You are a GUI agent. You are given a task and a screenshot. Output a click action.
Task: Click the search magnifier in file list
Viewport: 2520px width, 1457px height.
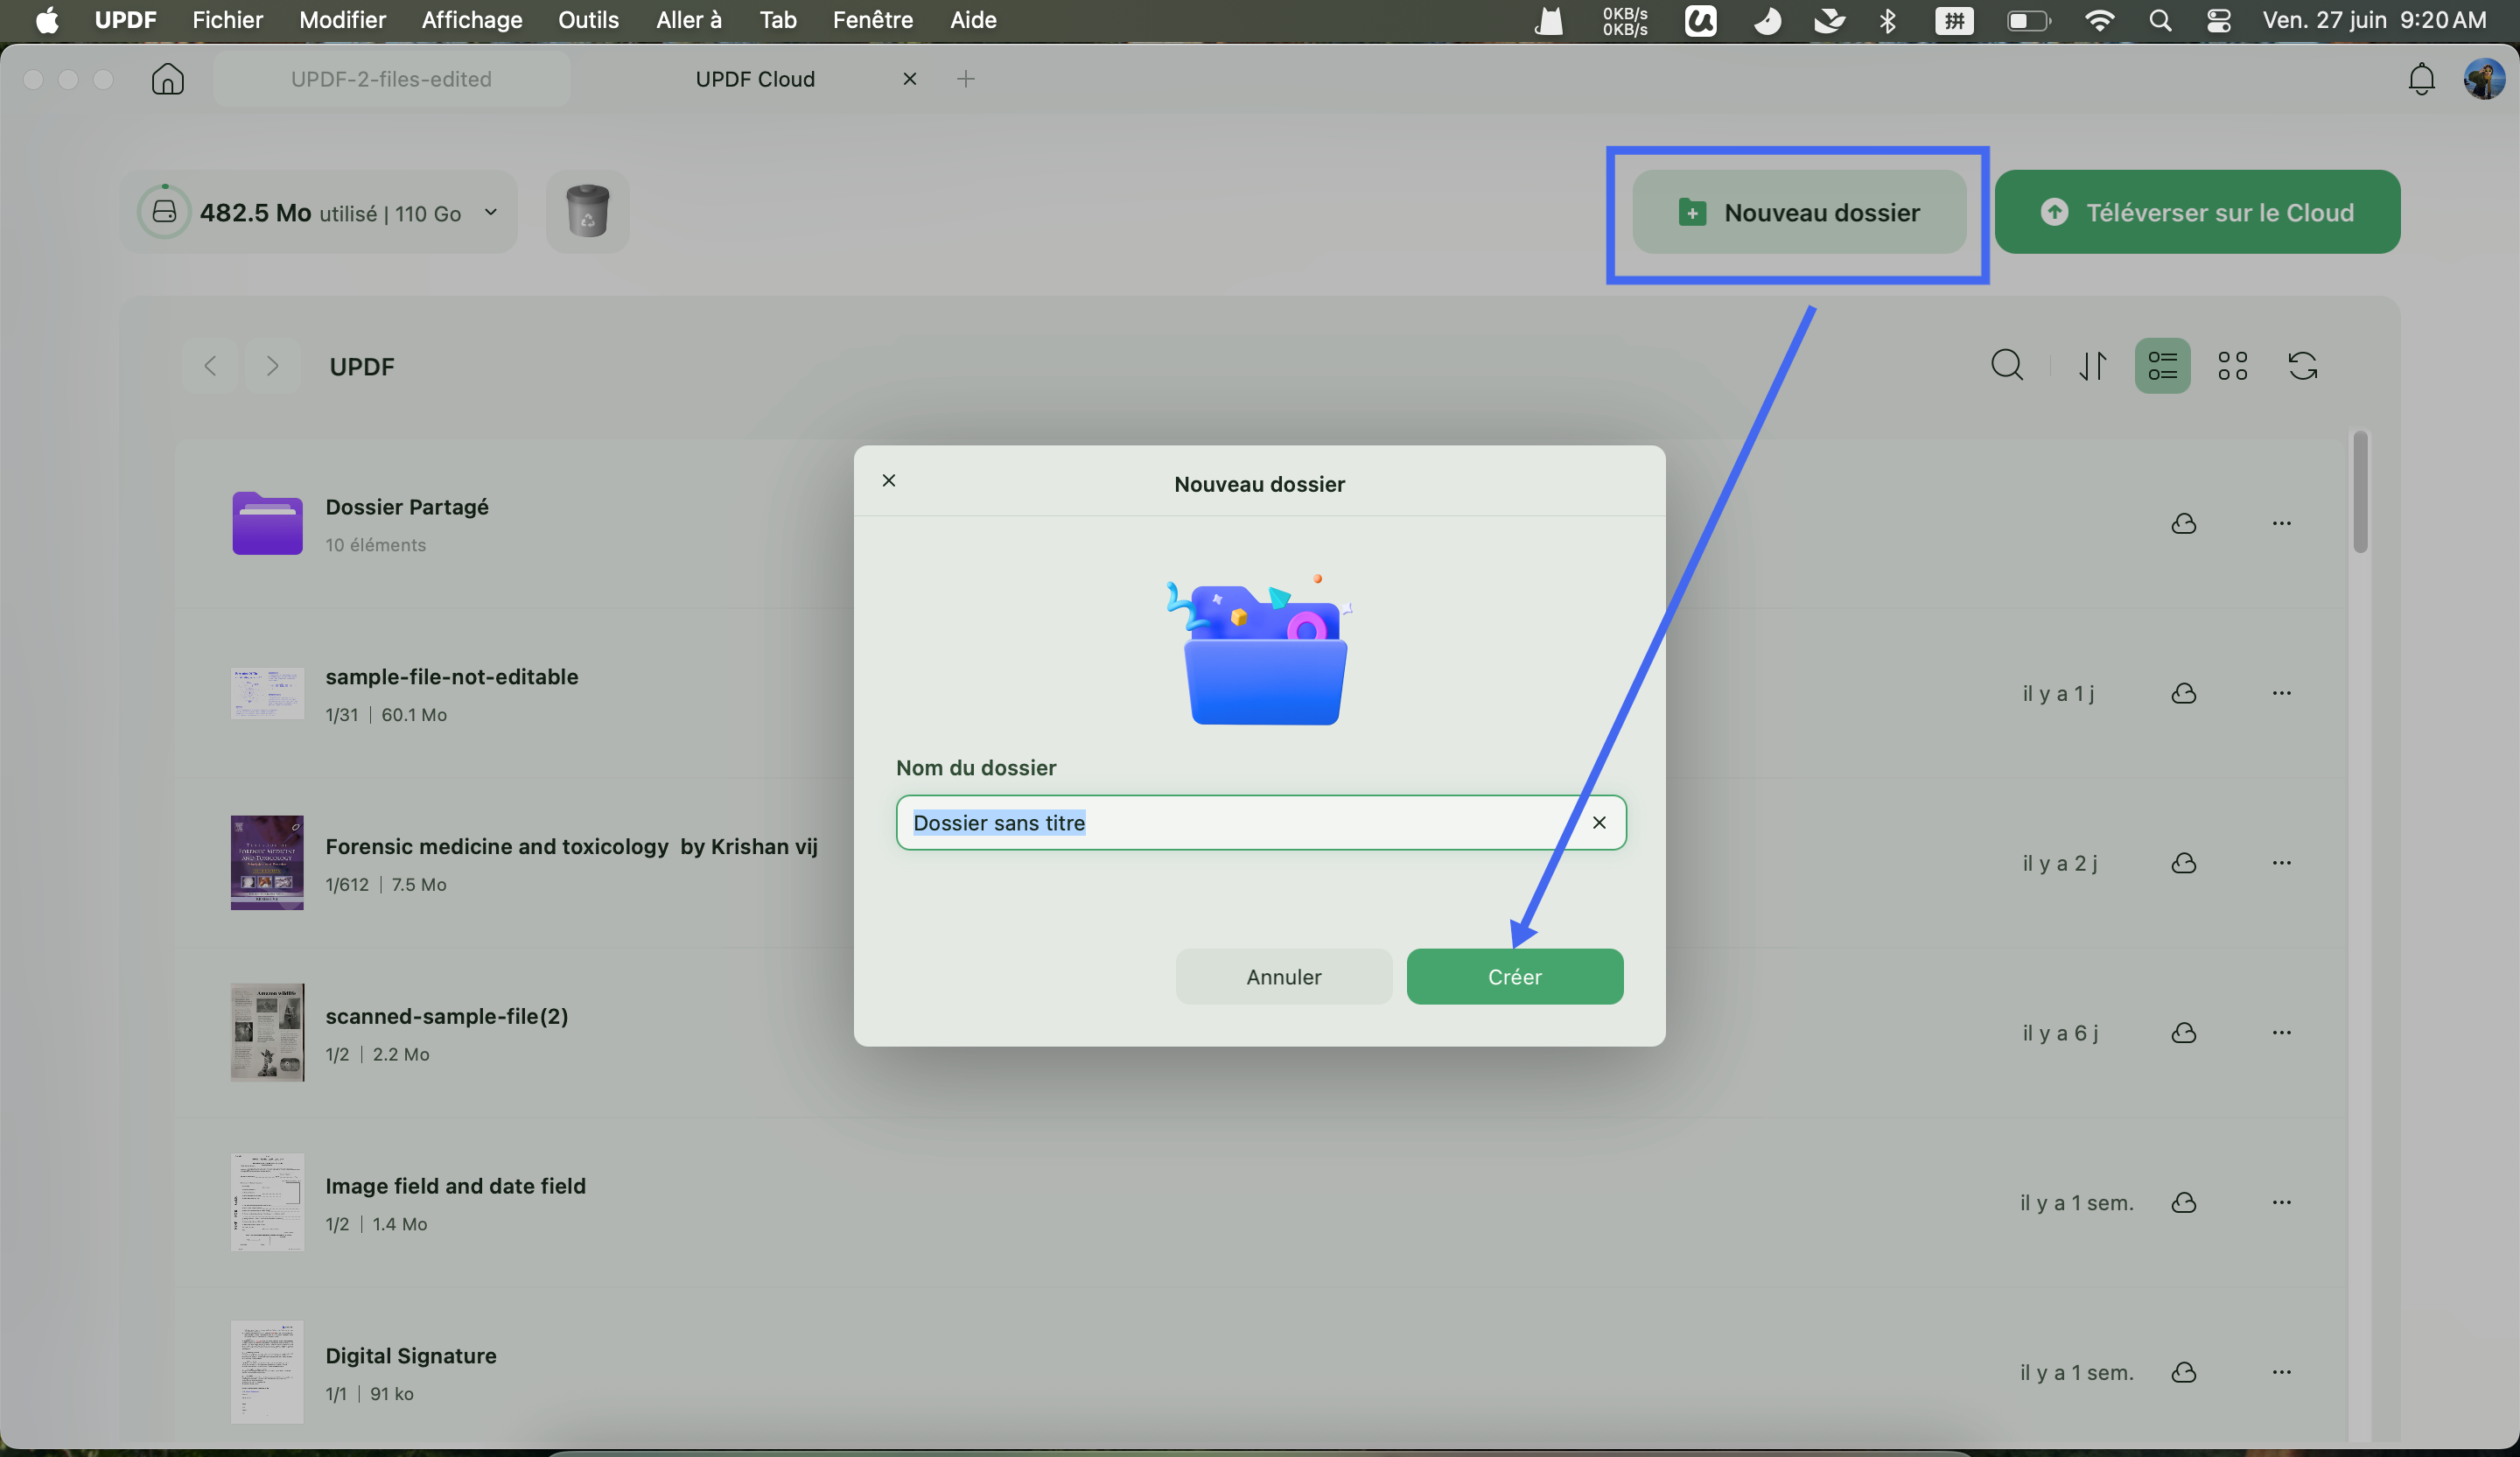[x=2006, y=366]
